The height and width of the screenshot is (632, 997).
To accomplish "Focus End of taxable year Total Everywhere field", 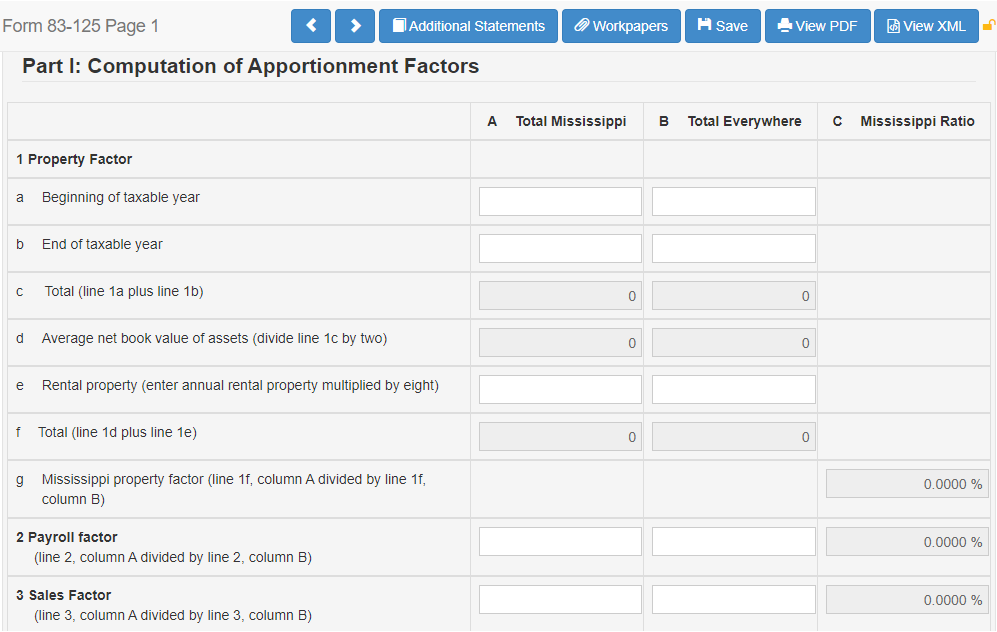I will 733,248.
